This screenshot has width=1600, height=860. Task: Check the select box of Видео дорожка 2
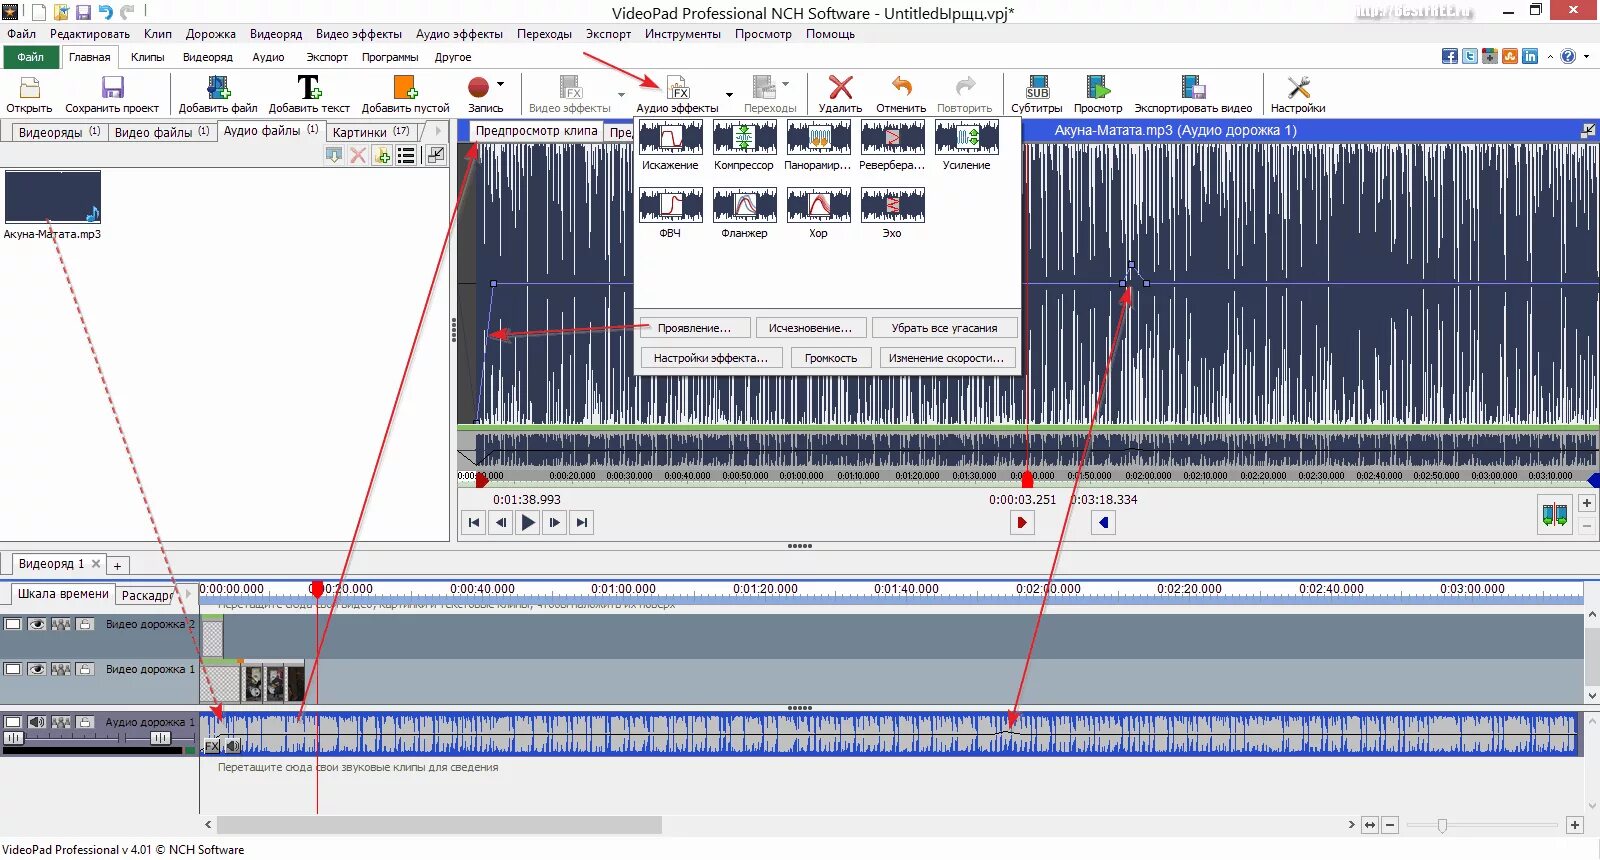coord(13,624)
